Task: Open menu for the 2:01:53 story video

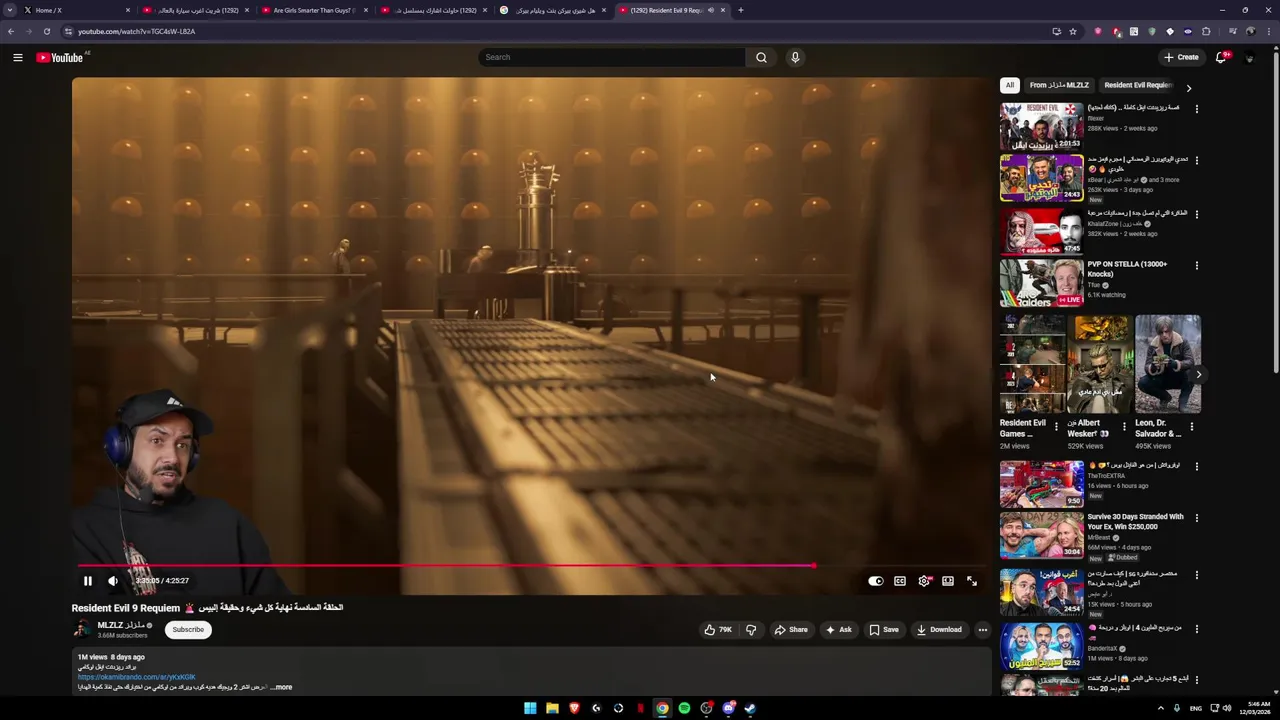Action: pyautogui.click(x=1196, y=108)
